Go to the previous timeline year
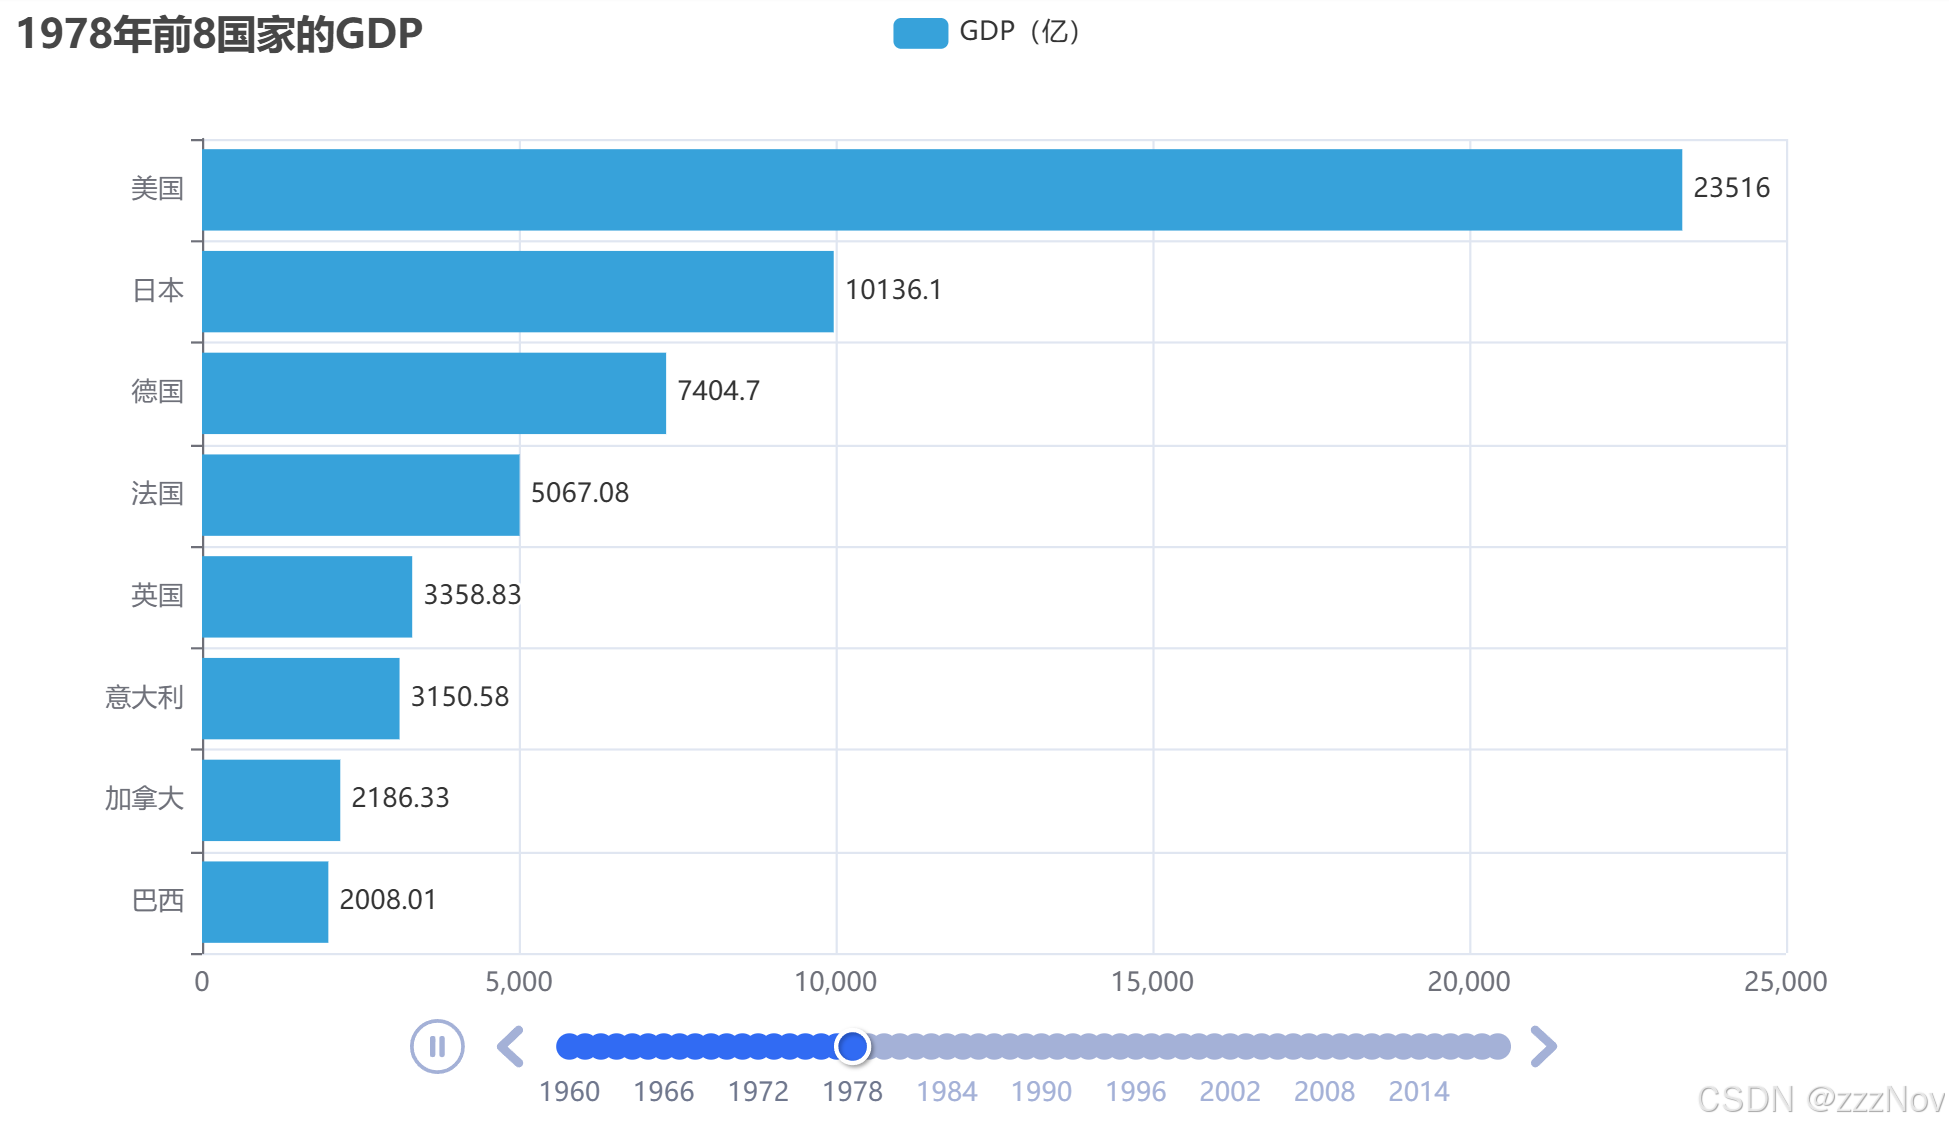Viewport: 1949px width, 1131px height. click(x=511, y=1046)
